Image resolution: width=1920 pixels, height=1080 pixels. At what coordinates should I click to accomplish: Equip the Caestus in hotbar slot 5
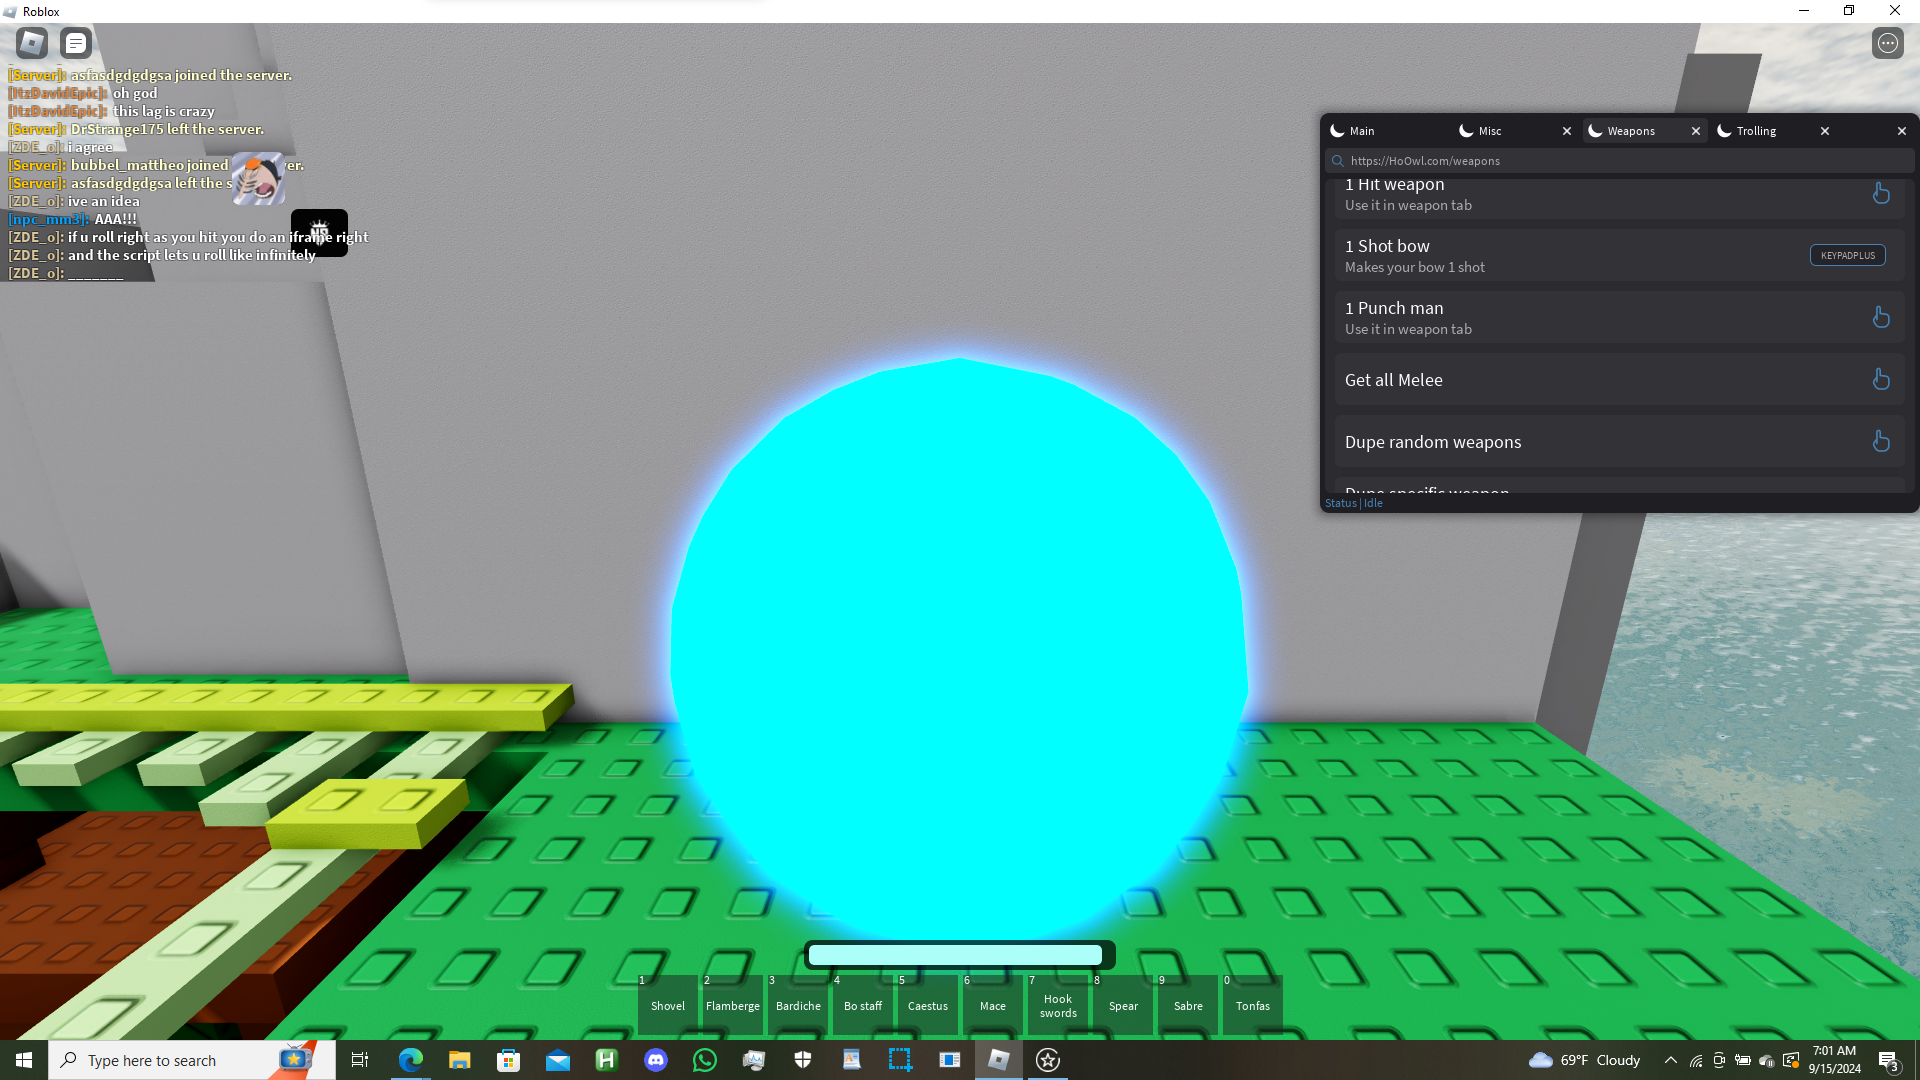[x=928, y=1005]
